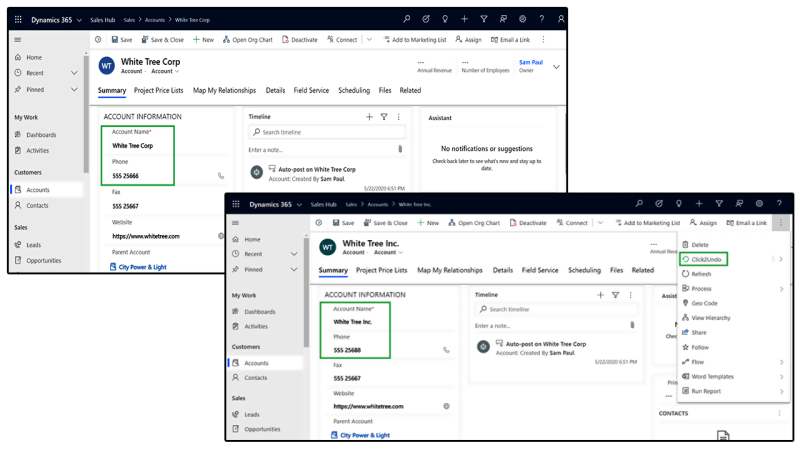This screenshot has width=800, height=450.
Task: Click the Delete trash icon in menu
Action: [685, 244]
